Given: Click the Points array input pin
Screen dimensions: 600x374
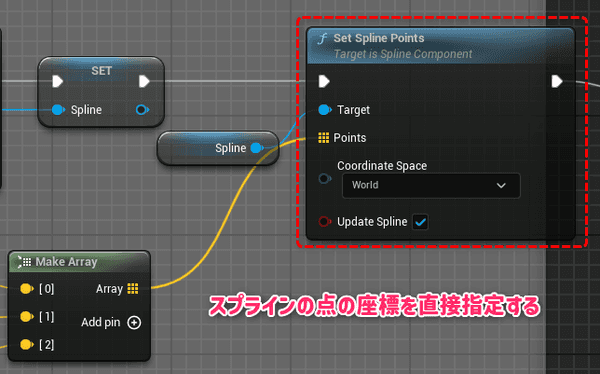Looking at the screenshot, I should [x=324, y=137].
